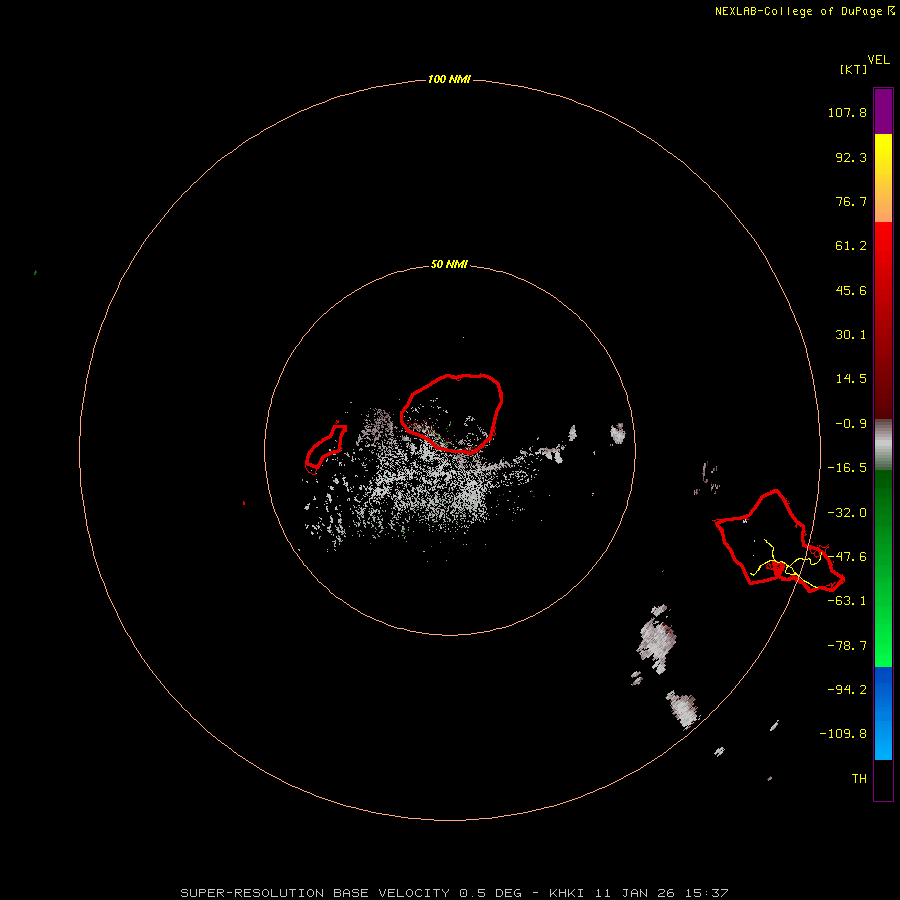Image resolution: width=900 pixels, height=900 pixels.
Task: Click the 76.7 legend value
Action: click(x=851, y=201)
